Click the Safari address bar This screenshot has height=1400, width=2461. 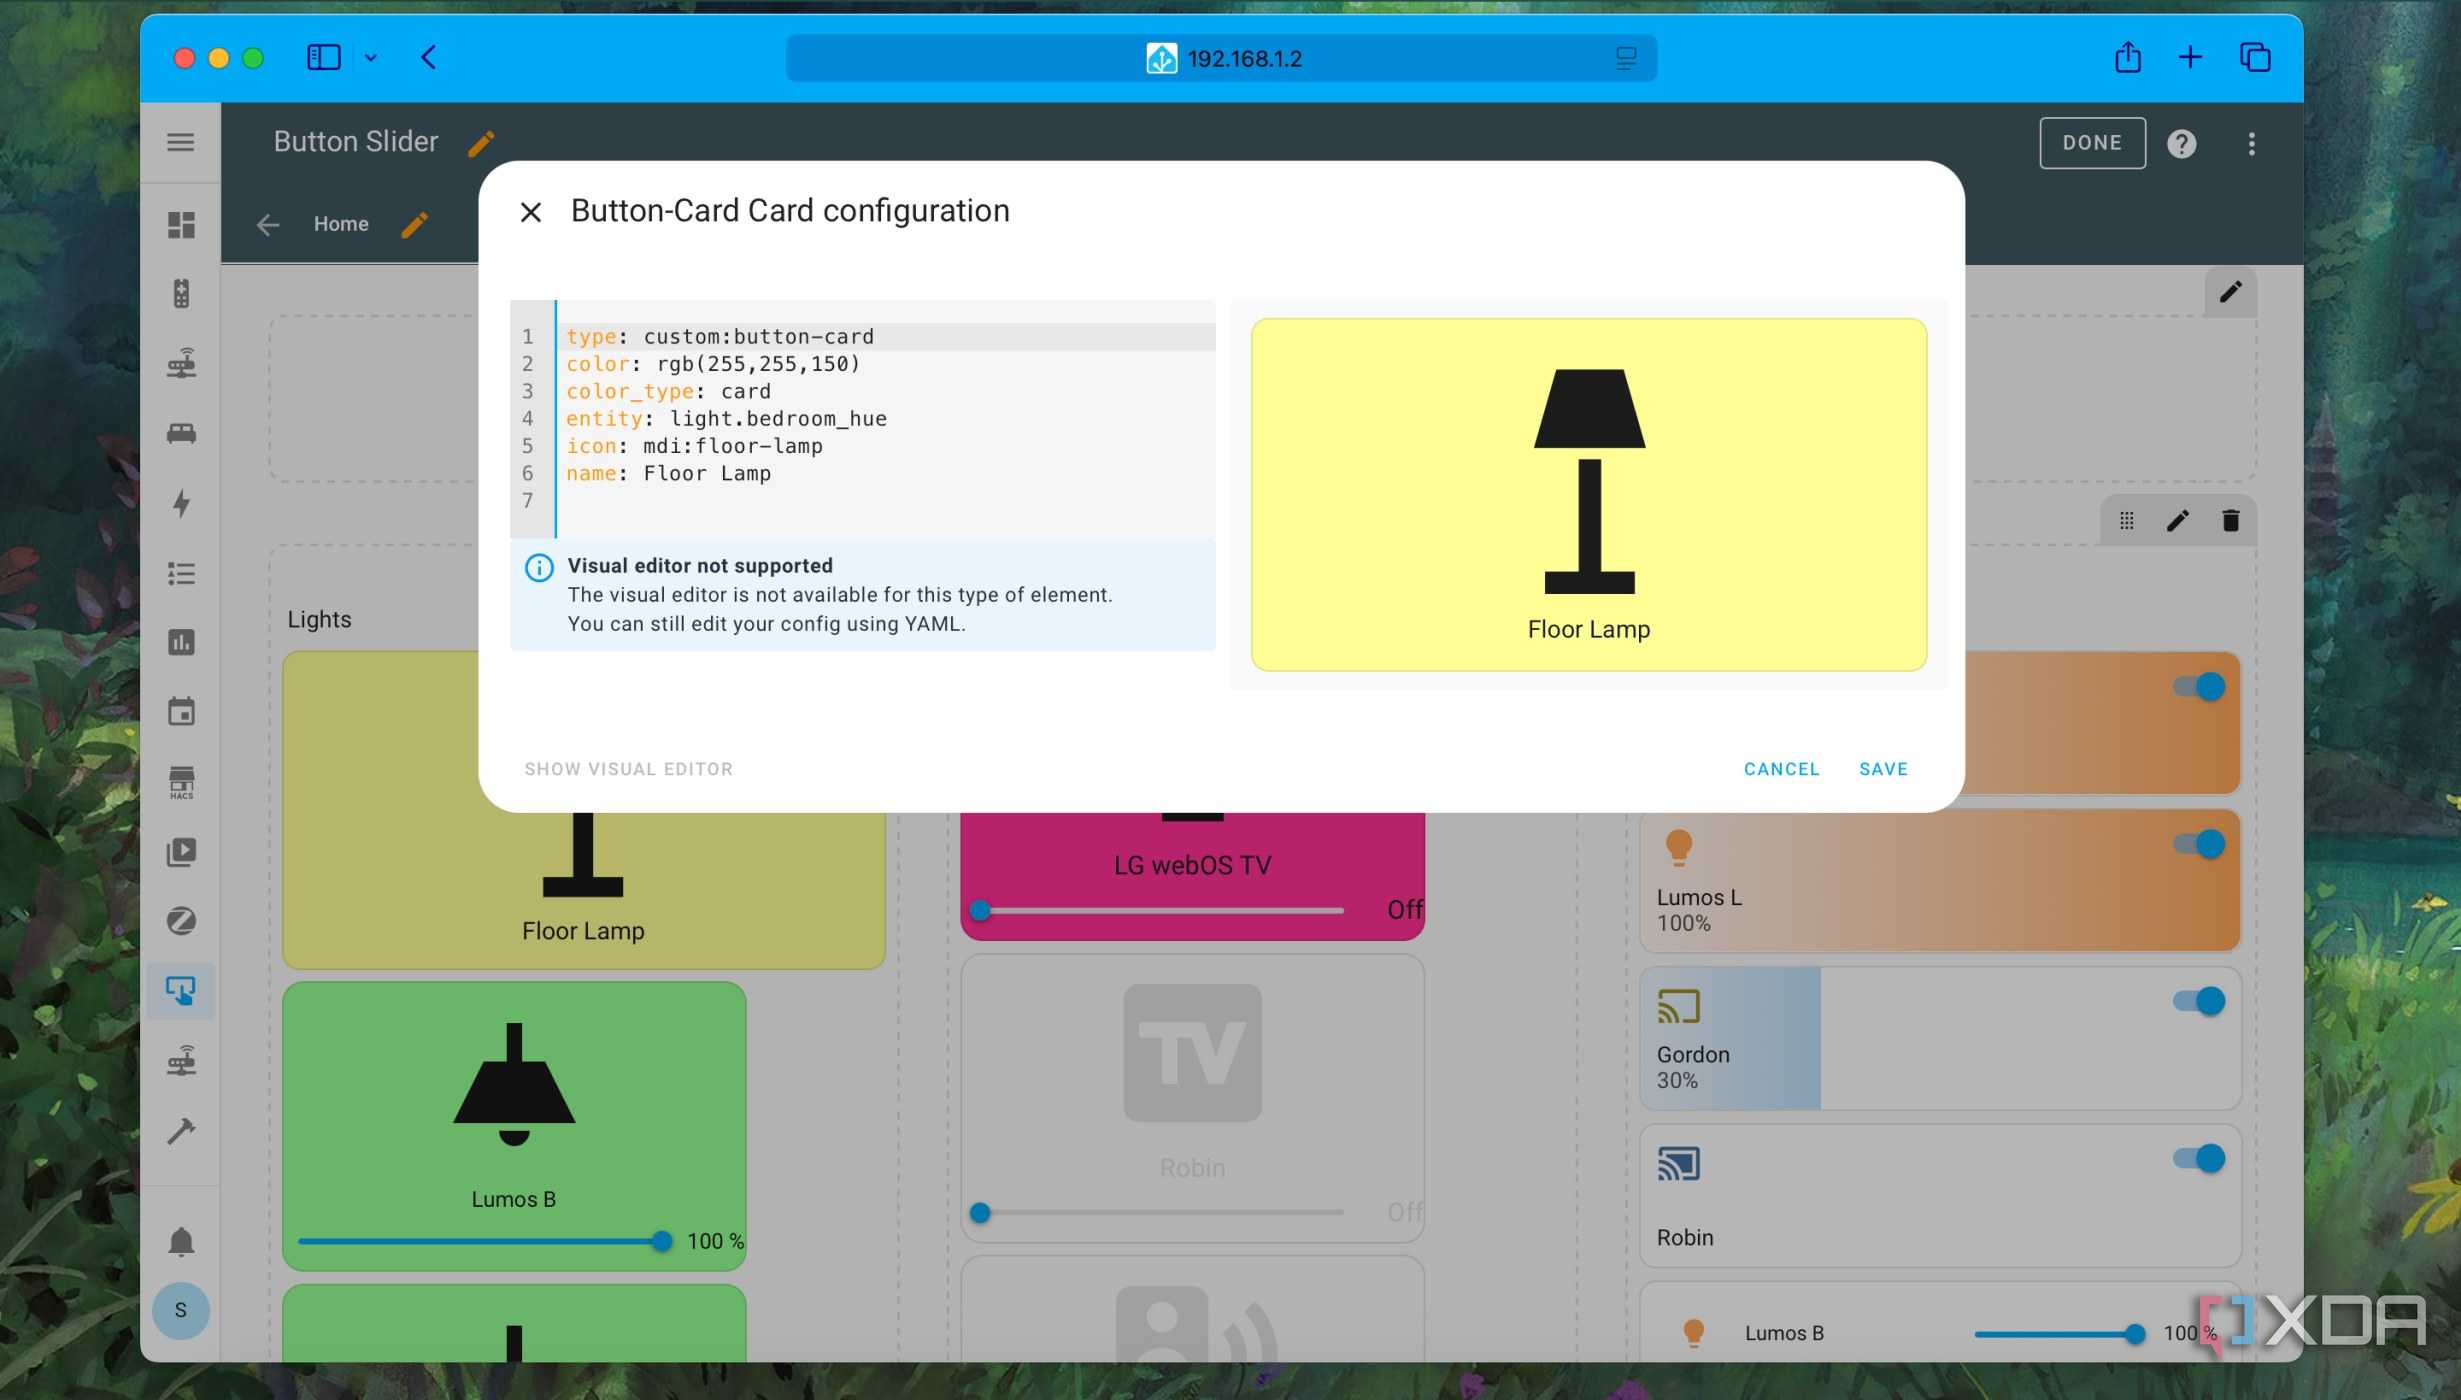pyautogui.click(x=1221, y=58)
